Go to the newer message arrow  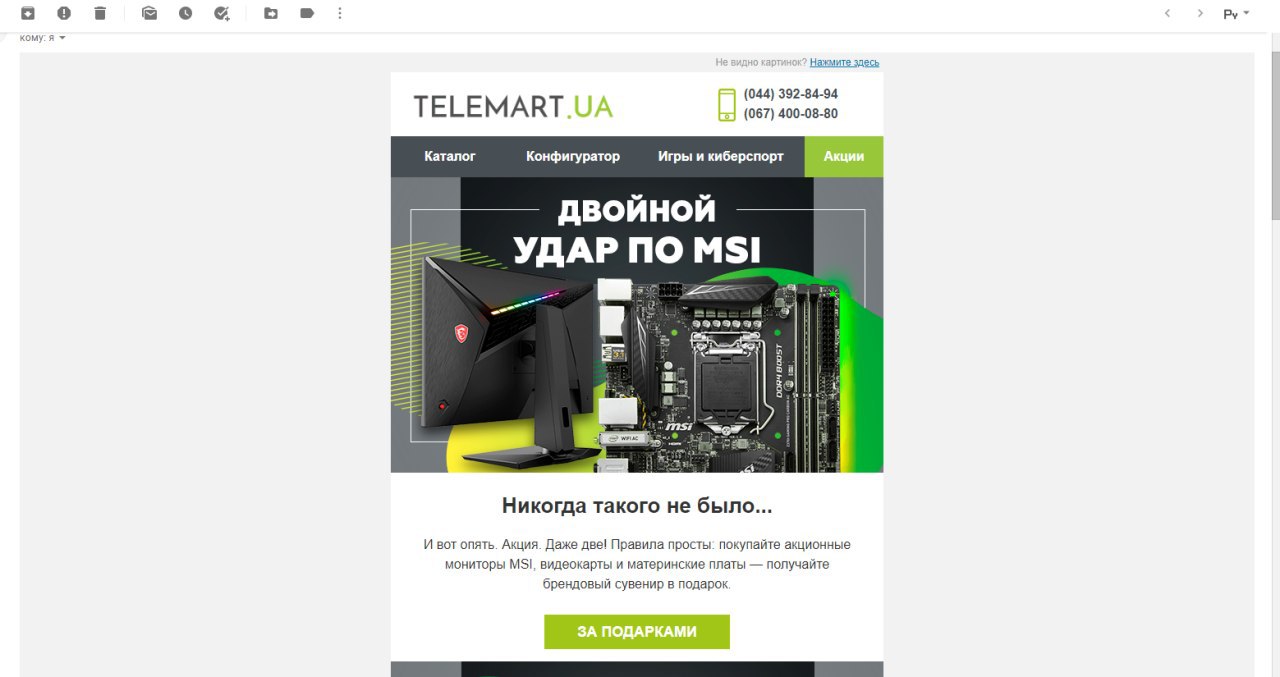(x=1167, y=13)
